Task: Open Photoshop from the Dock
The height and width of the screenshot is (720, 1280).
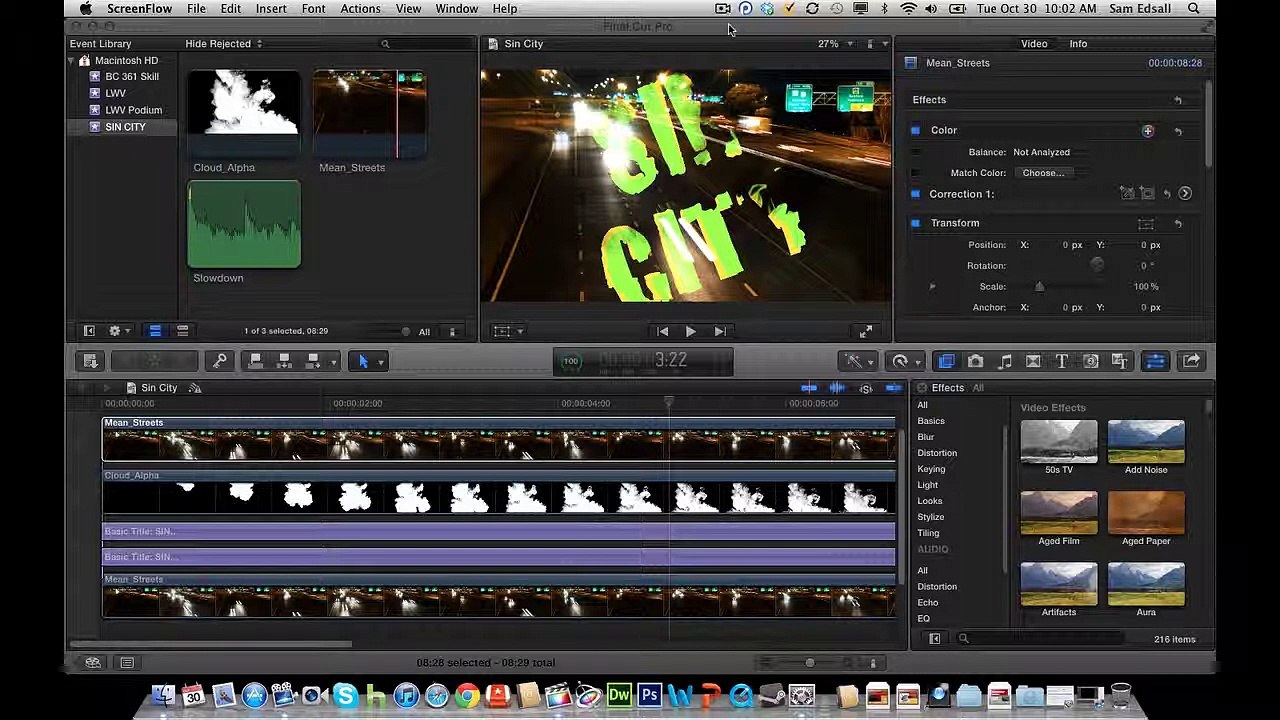Action: [x=650, y=695]
